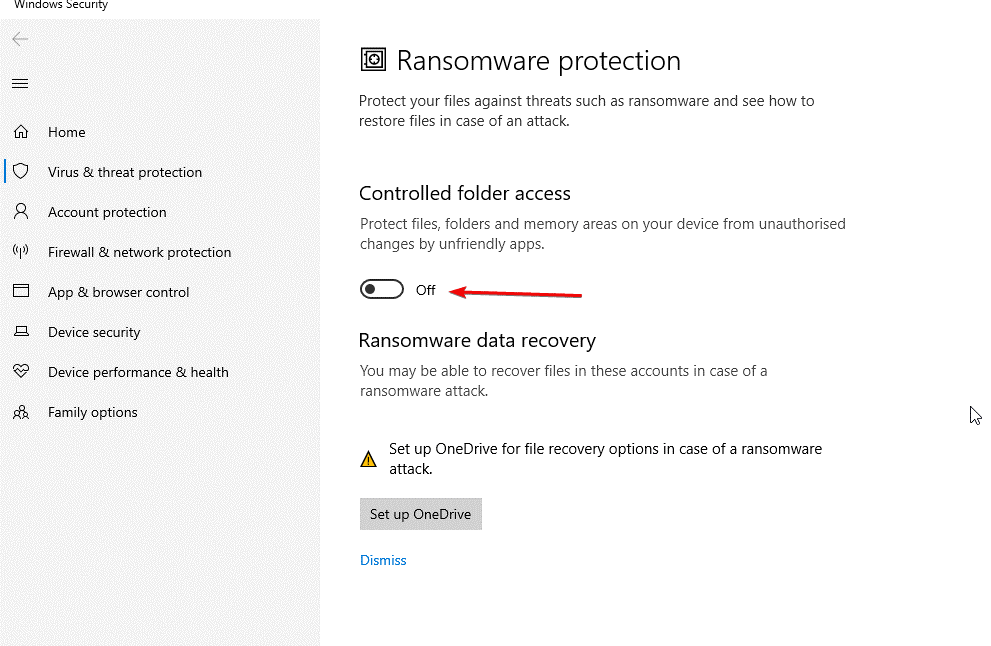
Task: Click the Set up OneDrive button
Action: pyautogui.click(x=420, y=513)
